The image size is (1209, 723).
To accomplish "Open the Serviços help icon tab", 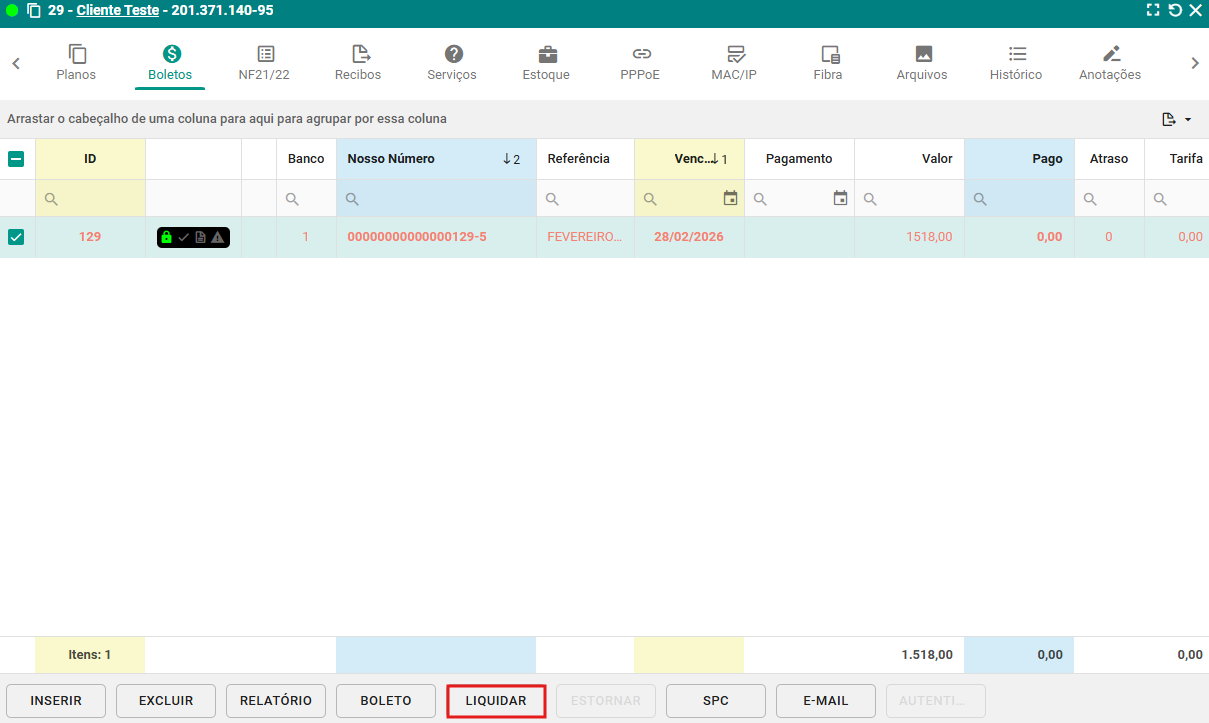I will [453, 55].
